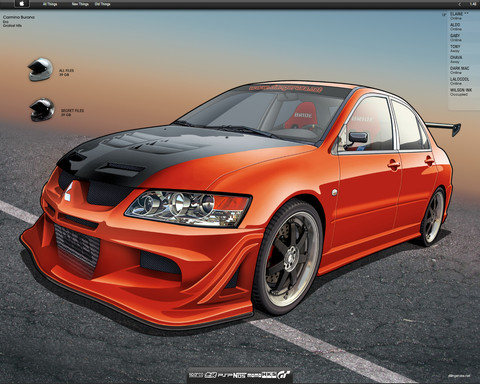Select contact TONY in the buddy list
This screenshot has height=384, width=480.
(455, 48)
